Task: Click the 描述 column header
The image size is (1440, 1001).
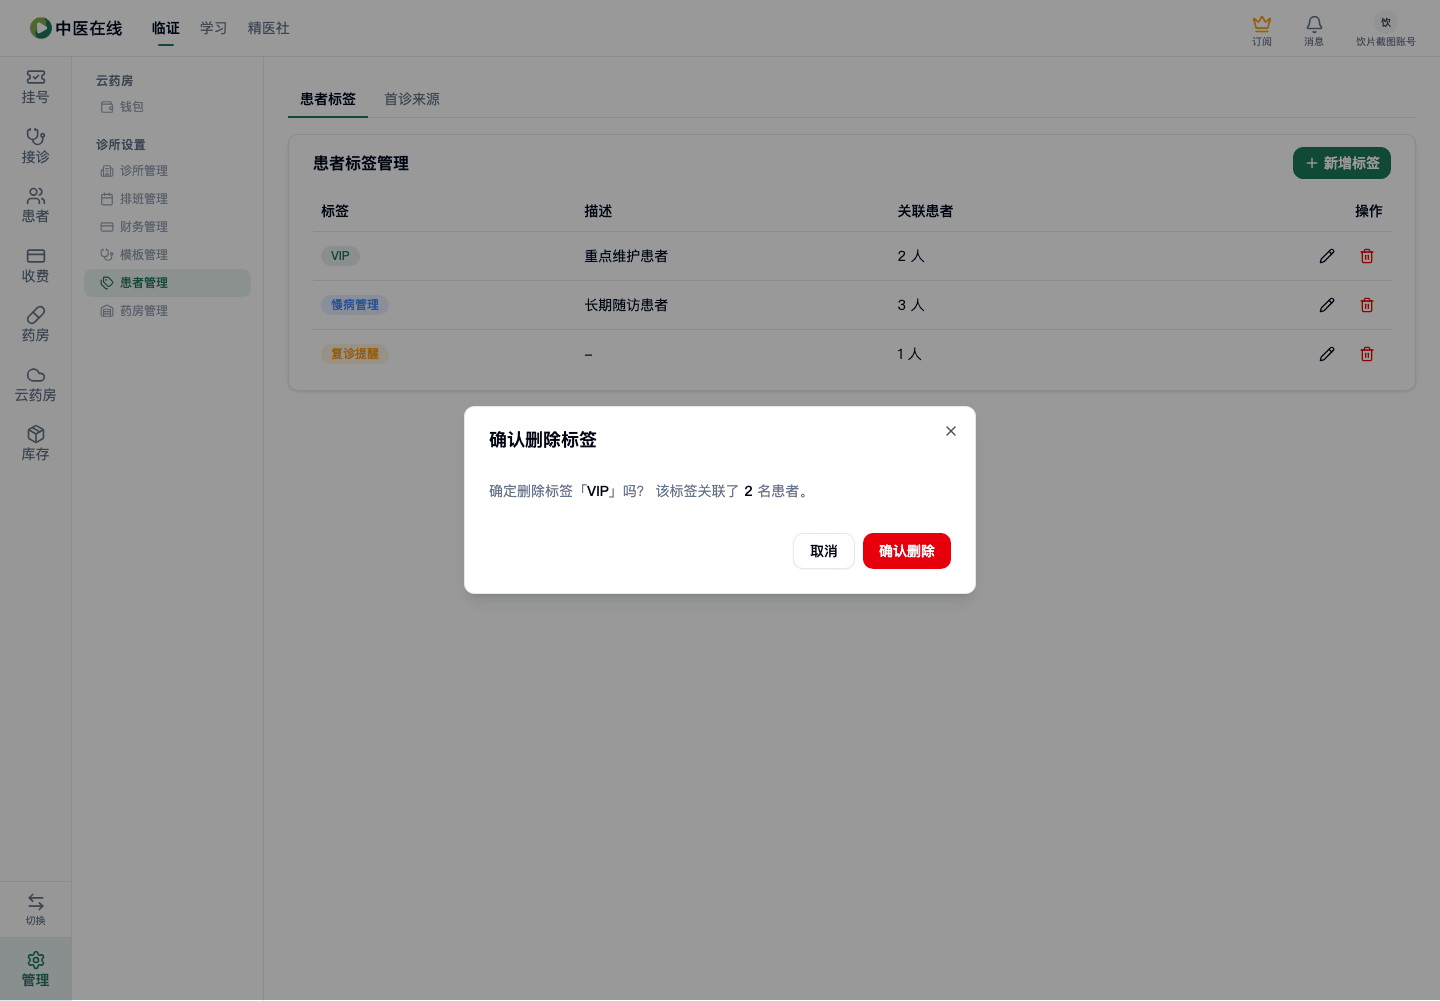Action: point(598,211)
